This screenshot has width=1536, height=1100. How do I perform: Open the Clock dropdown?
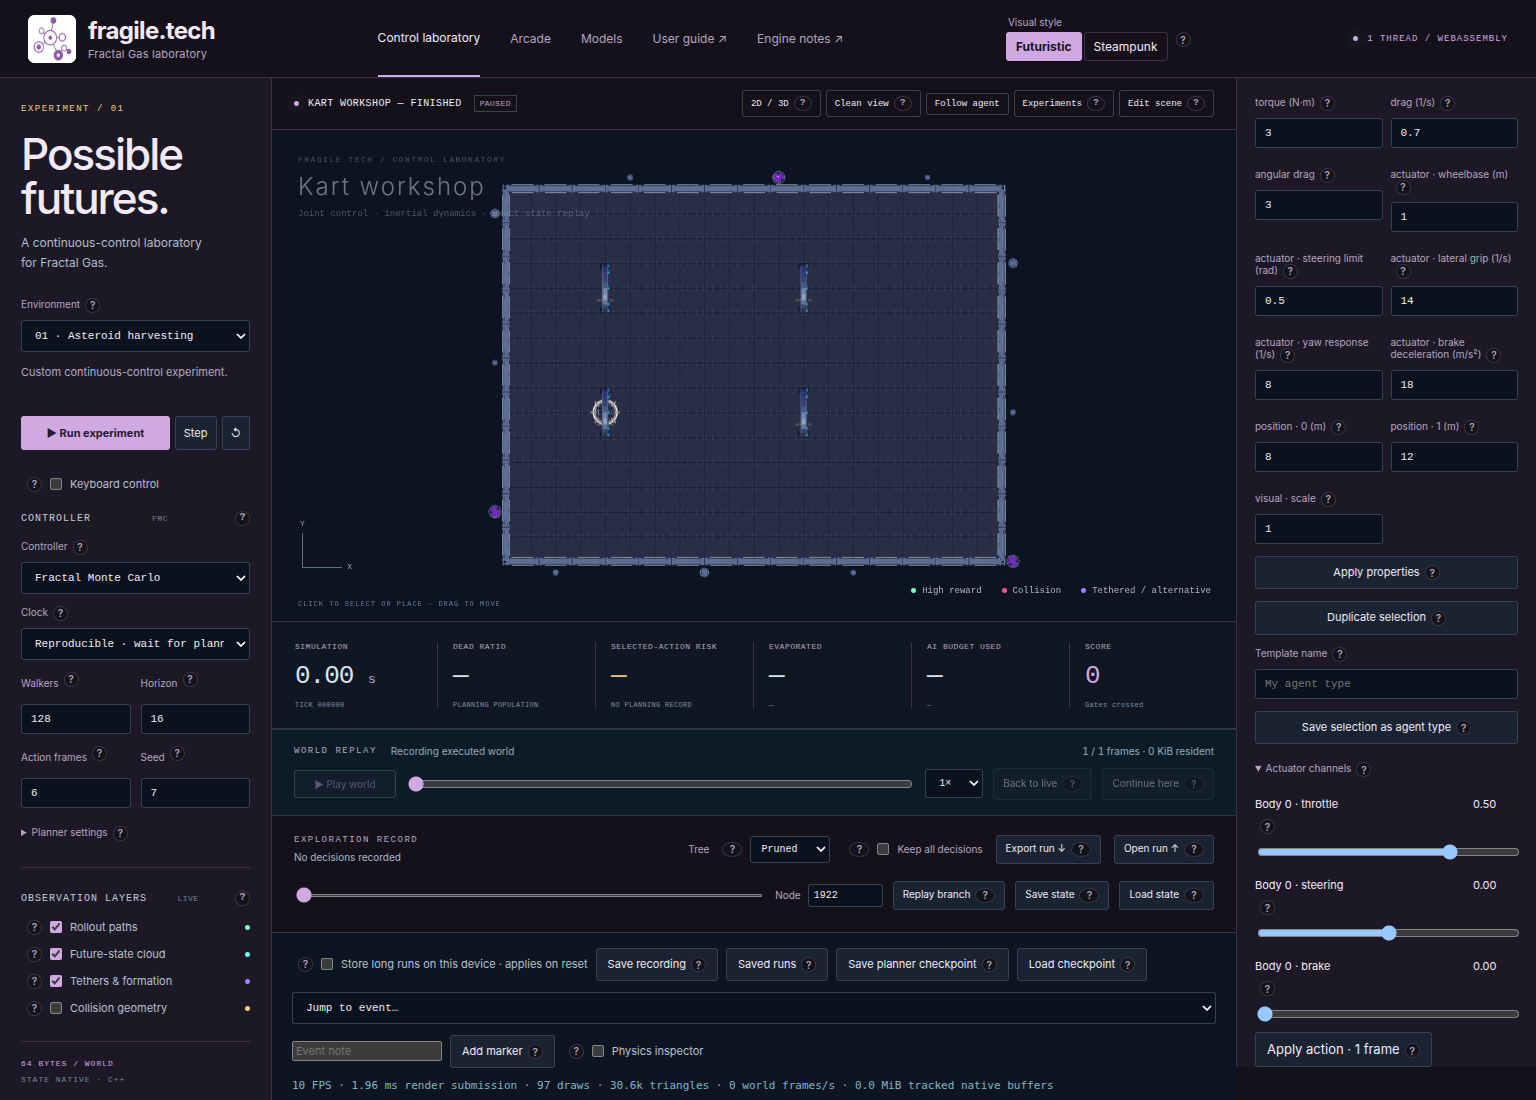tap(135, 644)
